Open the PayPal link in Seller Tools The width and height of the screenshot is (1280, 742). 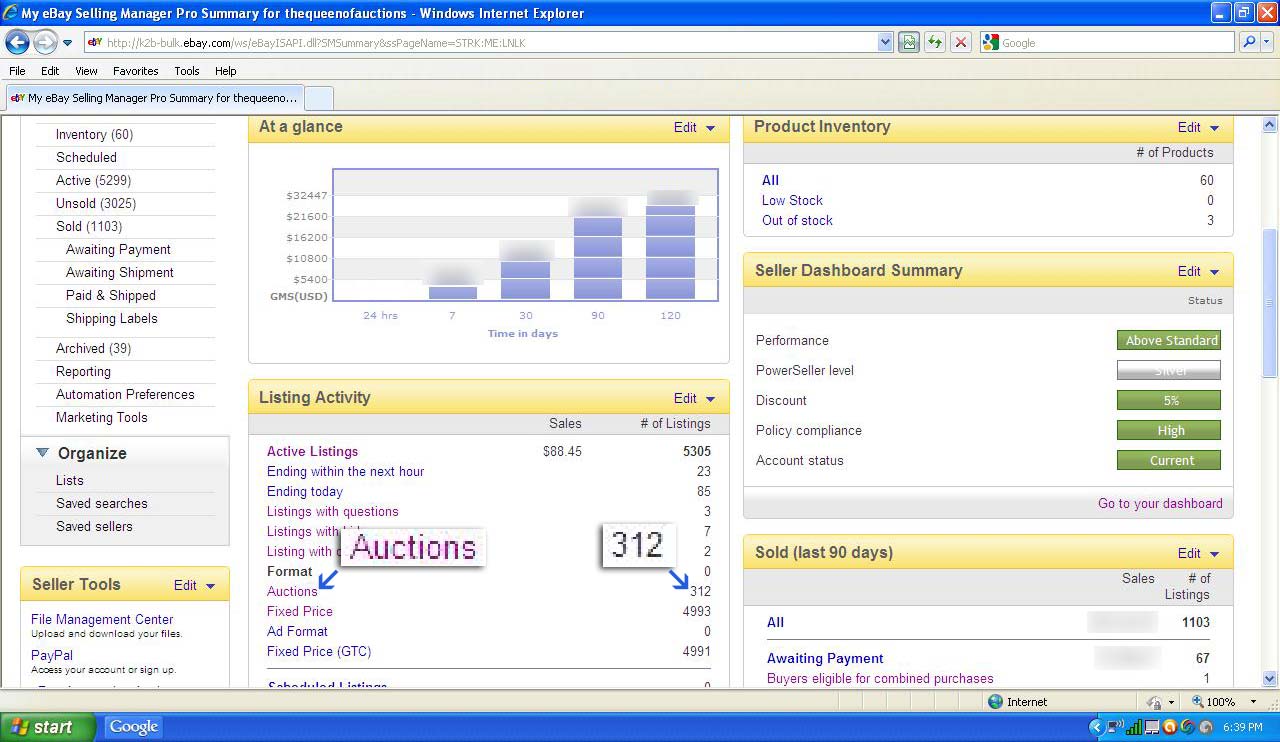point(52,655)
